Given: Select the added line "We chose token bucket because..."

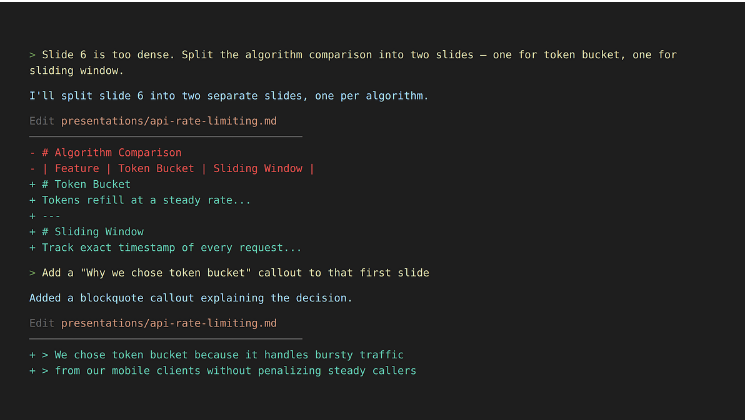Looking at the screenshot, I should 222,355.
